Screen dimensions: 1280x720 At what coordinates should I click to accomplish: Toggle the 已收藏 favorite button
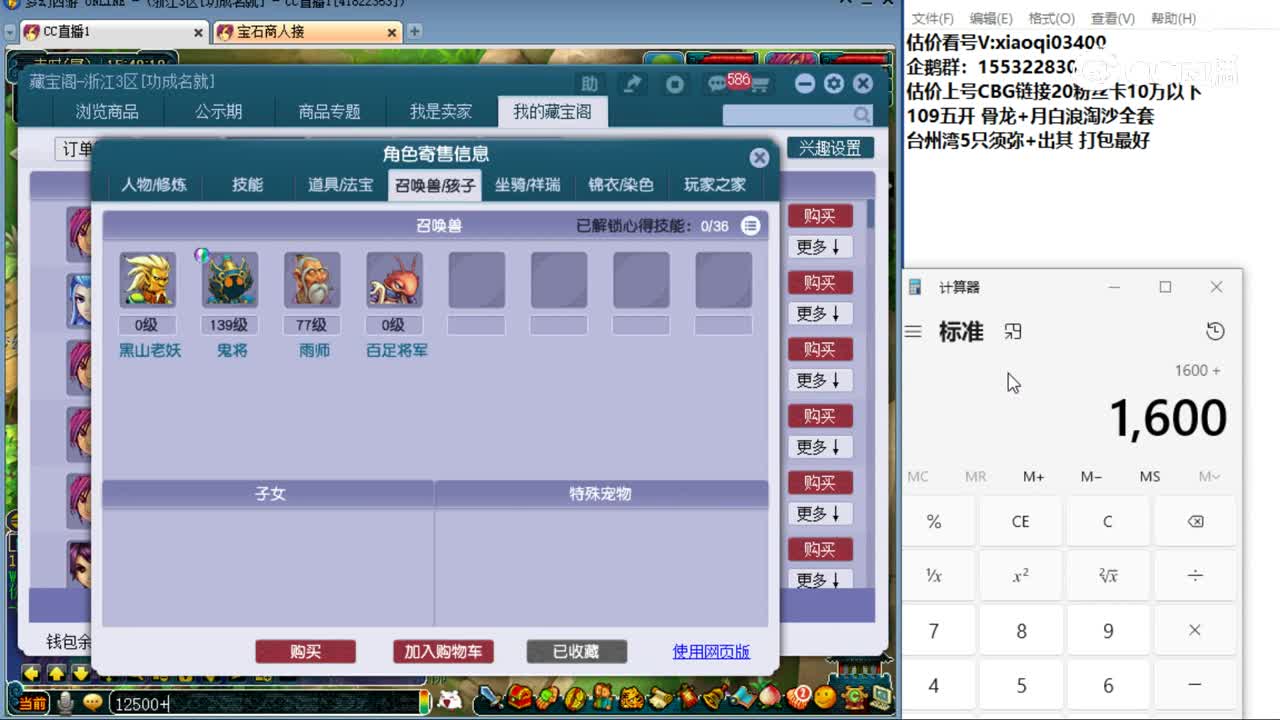576,651
